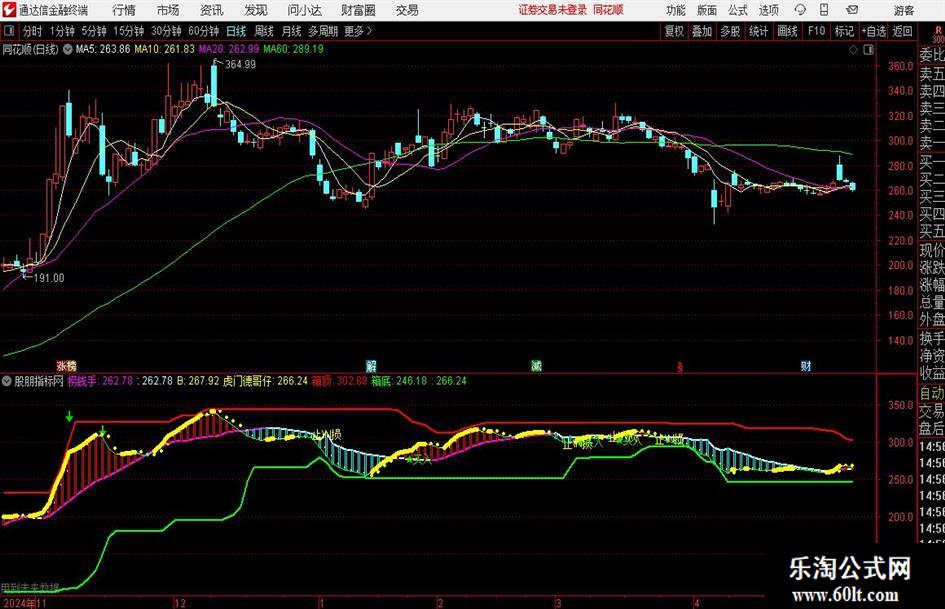The image size is (945, 609).
Task: Open the 公式 menu
Action: [738, 10]
